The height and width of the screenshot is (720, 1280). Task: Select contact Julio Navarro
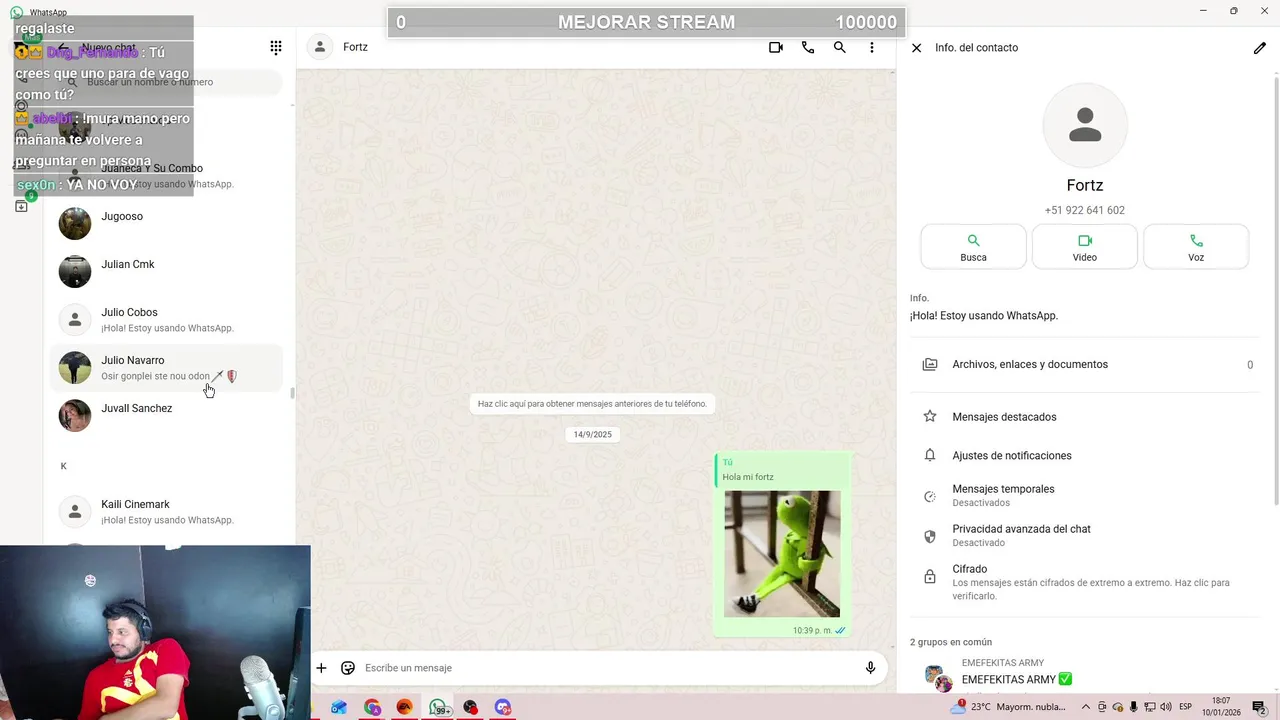[166, 367]
